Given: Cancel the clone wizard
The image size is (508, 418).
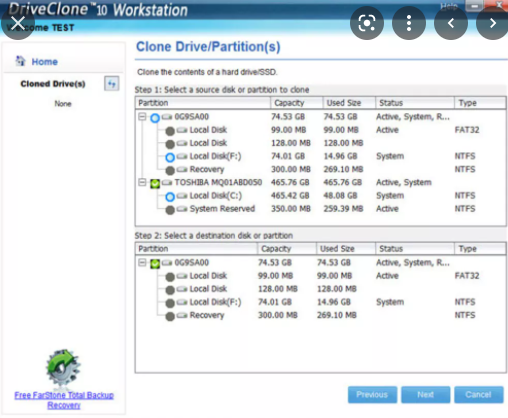Looking at the screenshot, I should pos(479,395).
